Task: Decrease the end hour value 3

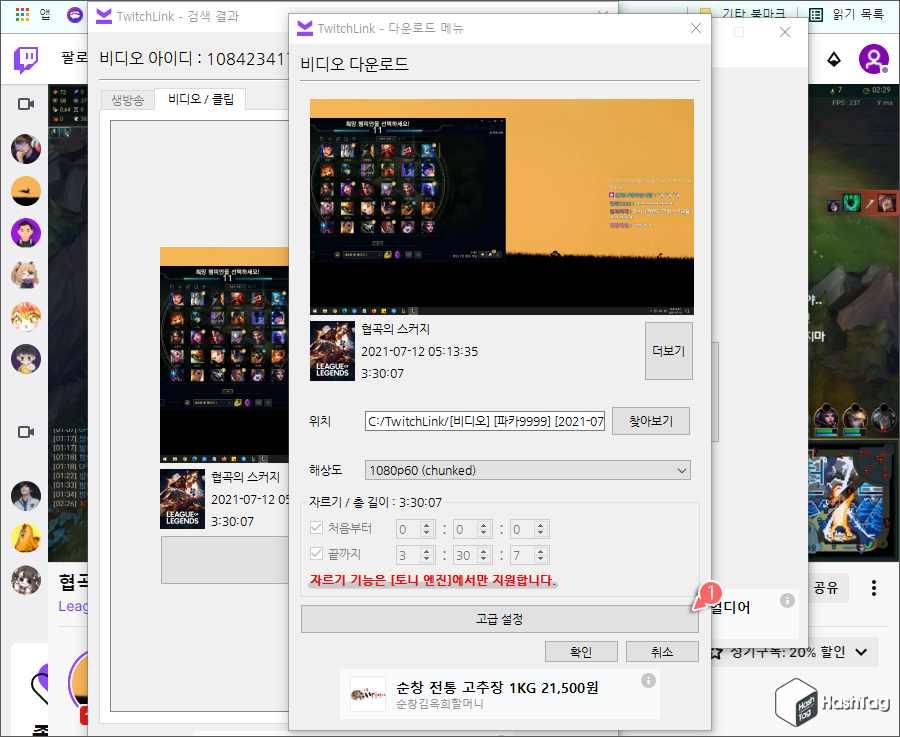Action: coord(426,559)
